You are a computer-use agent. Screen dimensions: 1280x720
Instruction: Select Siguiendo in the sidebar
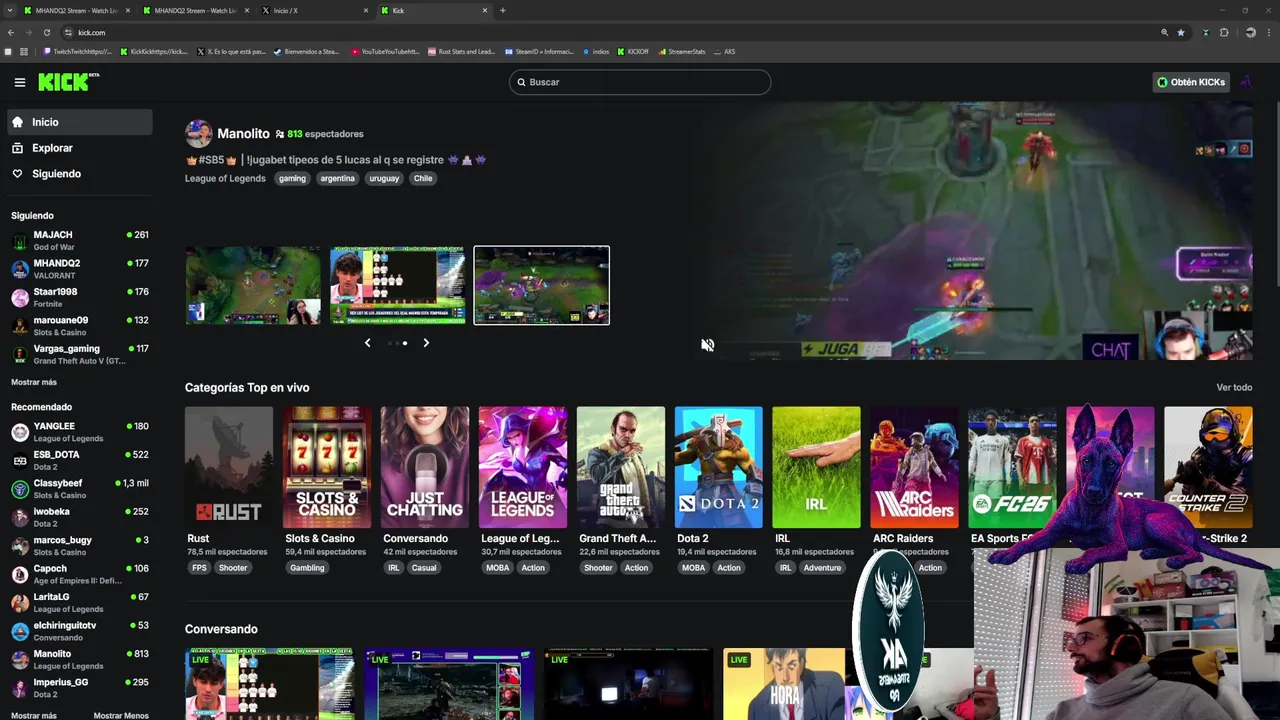tap(80, 174)
